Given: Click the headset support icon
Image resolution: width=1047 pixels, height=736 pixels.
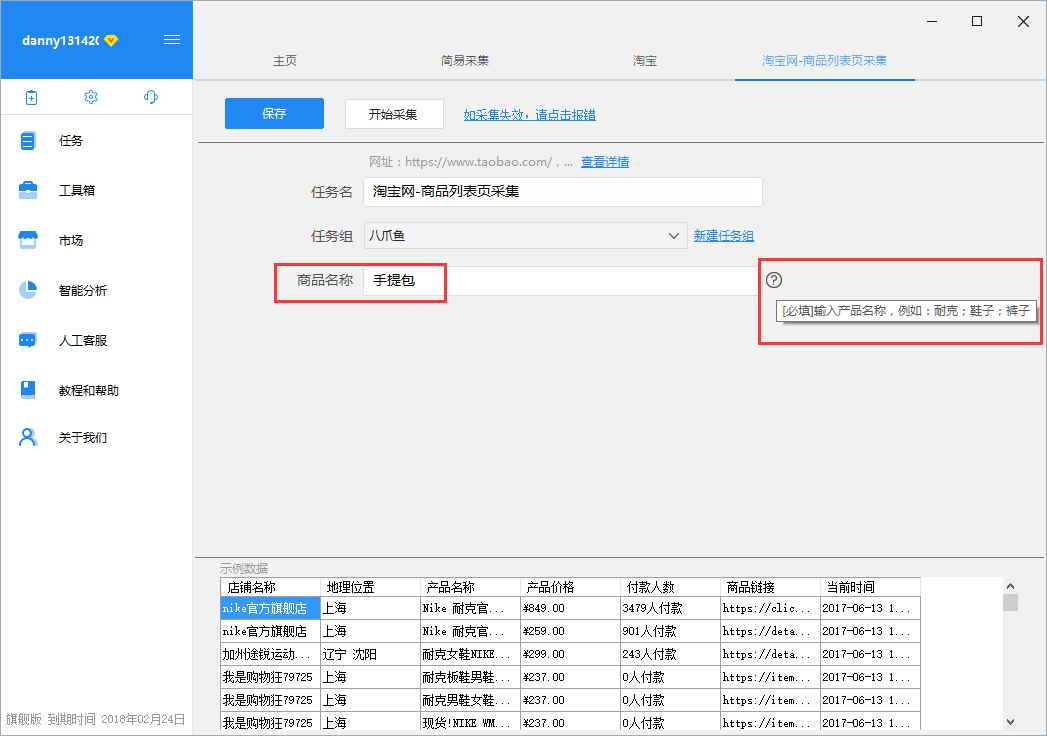Looking at the screenshot, I should (x=150, y=97).
